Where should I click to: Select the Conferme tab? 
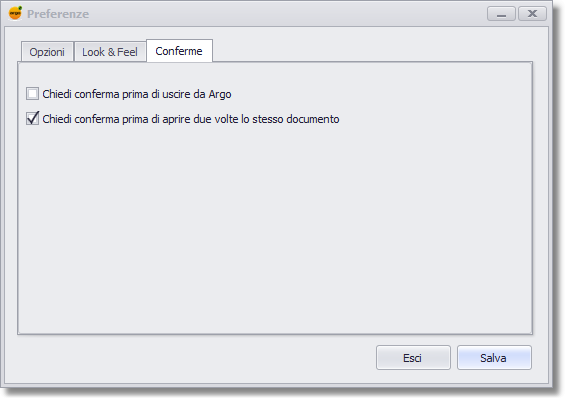pyautogui.click(x=179, y=51)
